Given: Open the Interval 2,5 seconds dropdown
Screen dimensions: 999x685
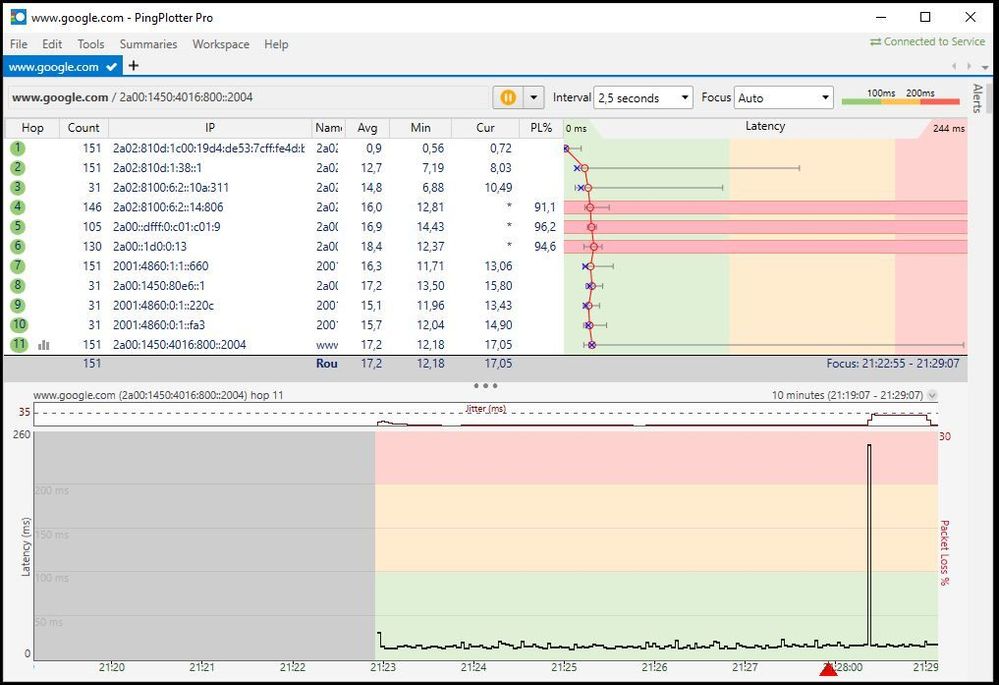Looking at the screenshot, I should pos(643,97).
